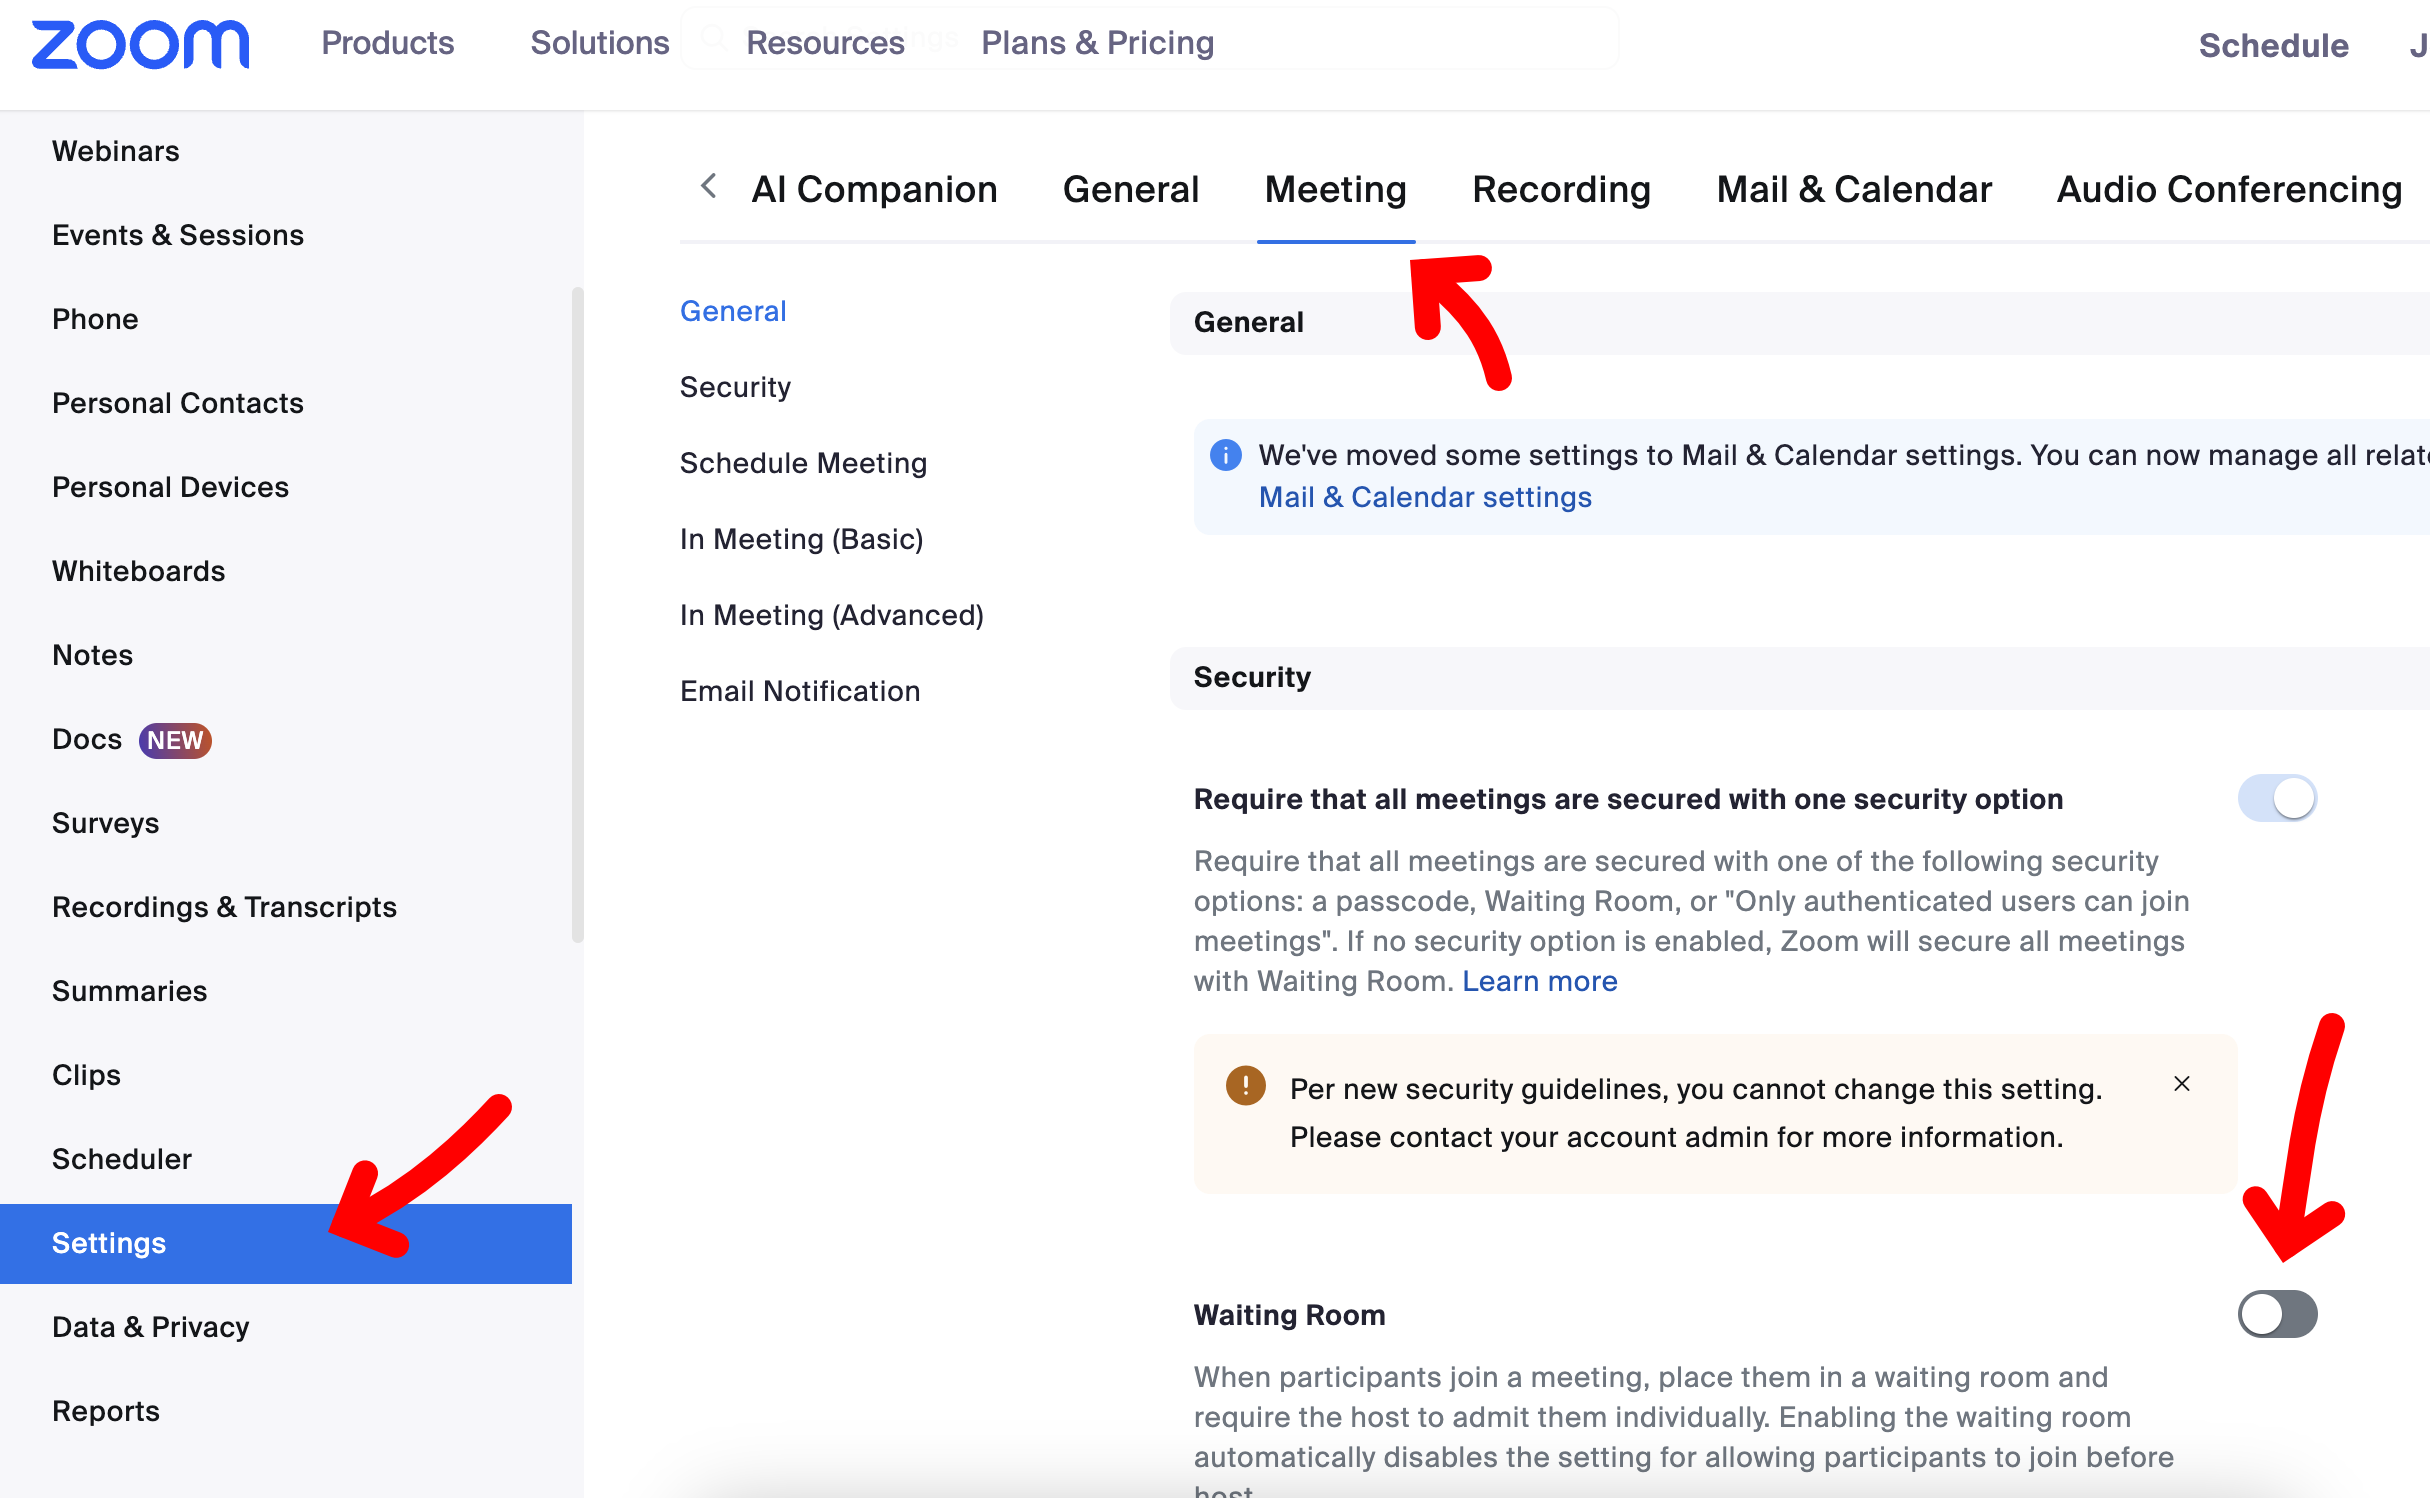
Task: Open the Mail & Calendar tab
Action: [1854, 189]
